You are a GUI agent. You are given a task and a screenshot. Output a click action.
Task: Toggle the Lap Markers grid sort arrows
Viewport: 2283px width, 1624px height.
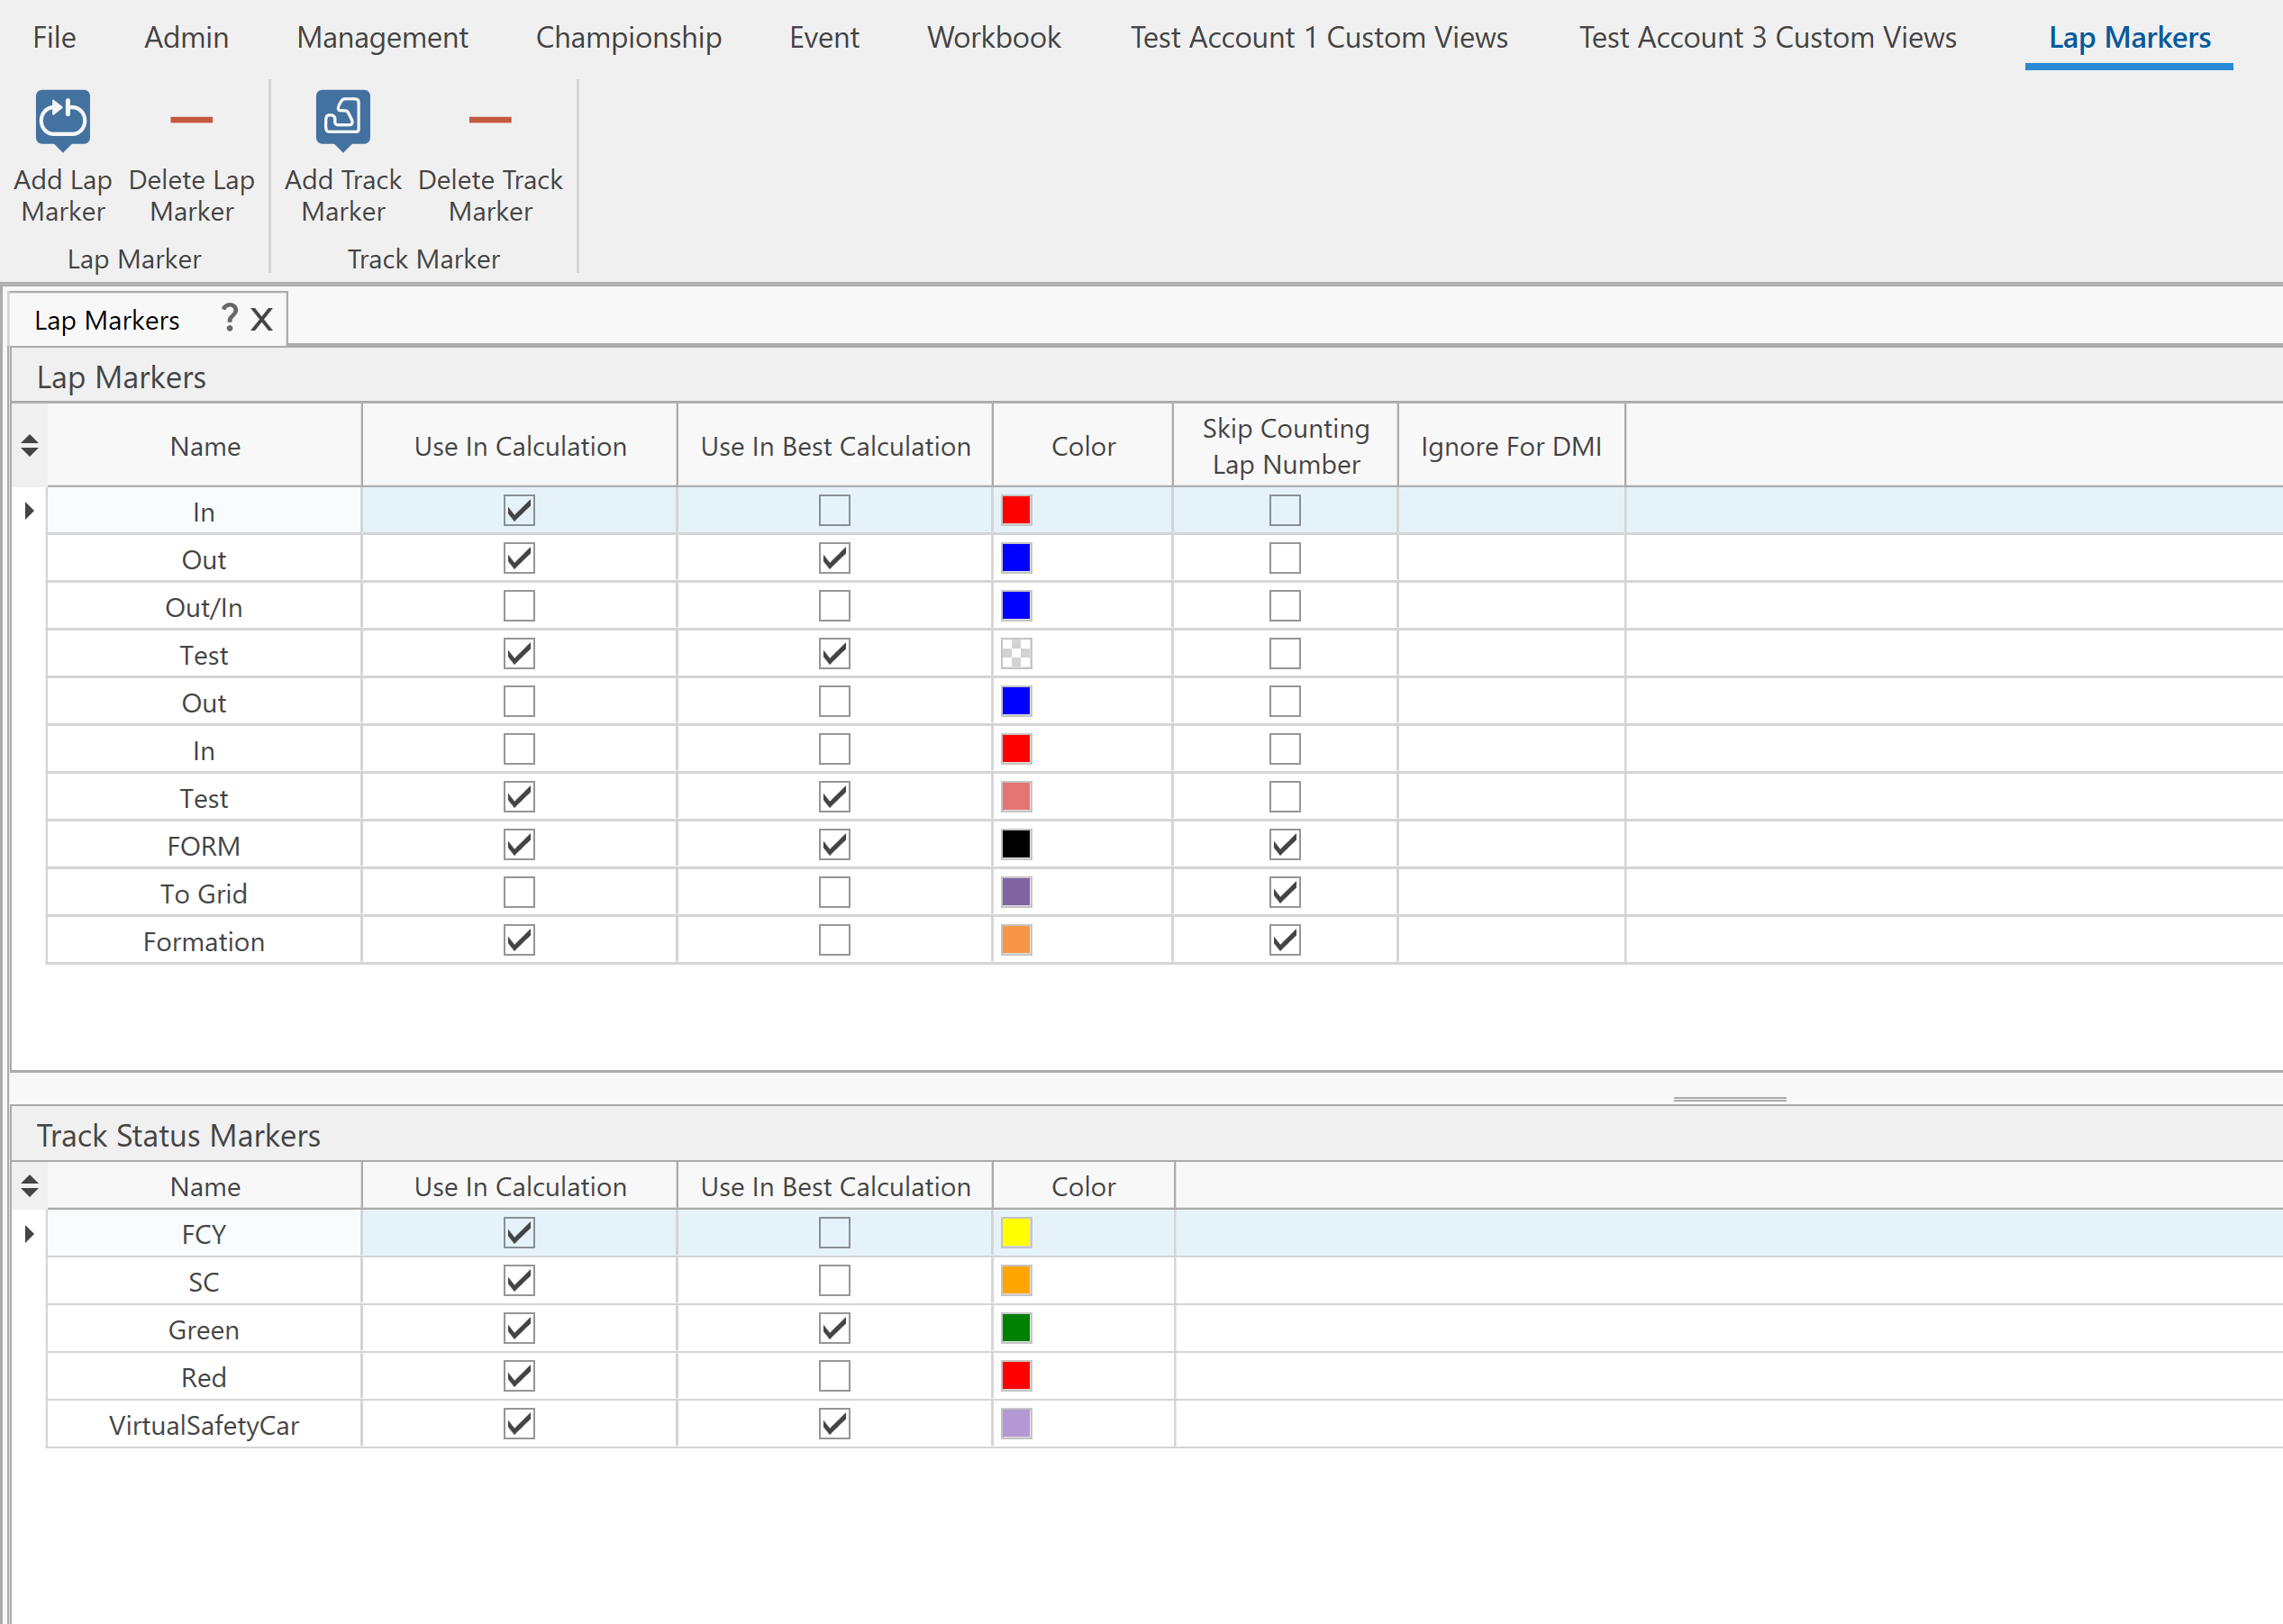click(30, 446)
